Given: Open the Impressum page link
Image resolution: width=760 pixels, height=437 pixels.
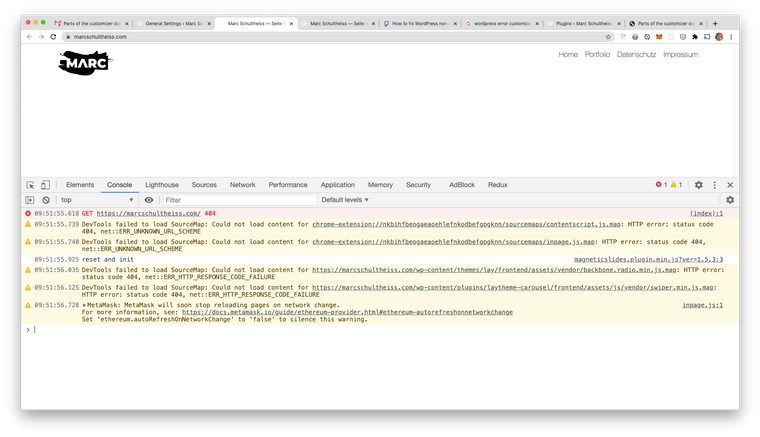Looking at the screenshot, I should click(x=681, y=54).
